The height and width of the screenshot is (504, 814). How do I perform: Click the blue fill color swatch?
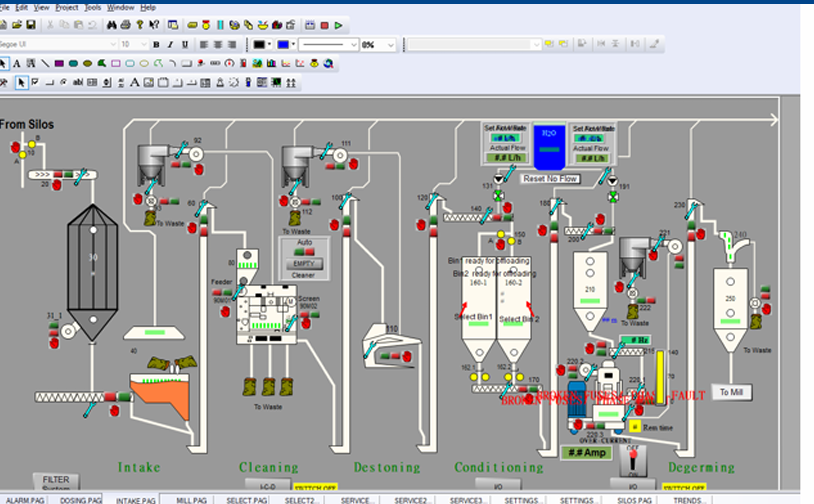coord(283,45)
